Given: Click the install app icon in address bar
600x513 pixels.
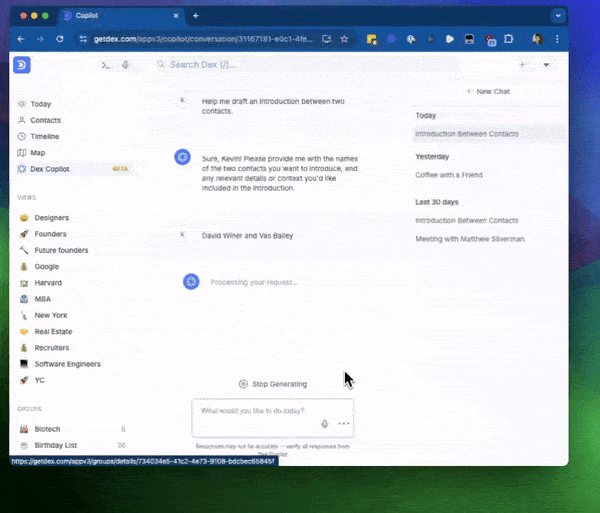Looking at the screenshot, I should point(326,39).
